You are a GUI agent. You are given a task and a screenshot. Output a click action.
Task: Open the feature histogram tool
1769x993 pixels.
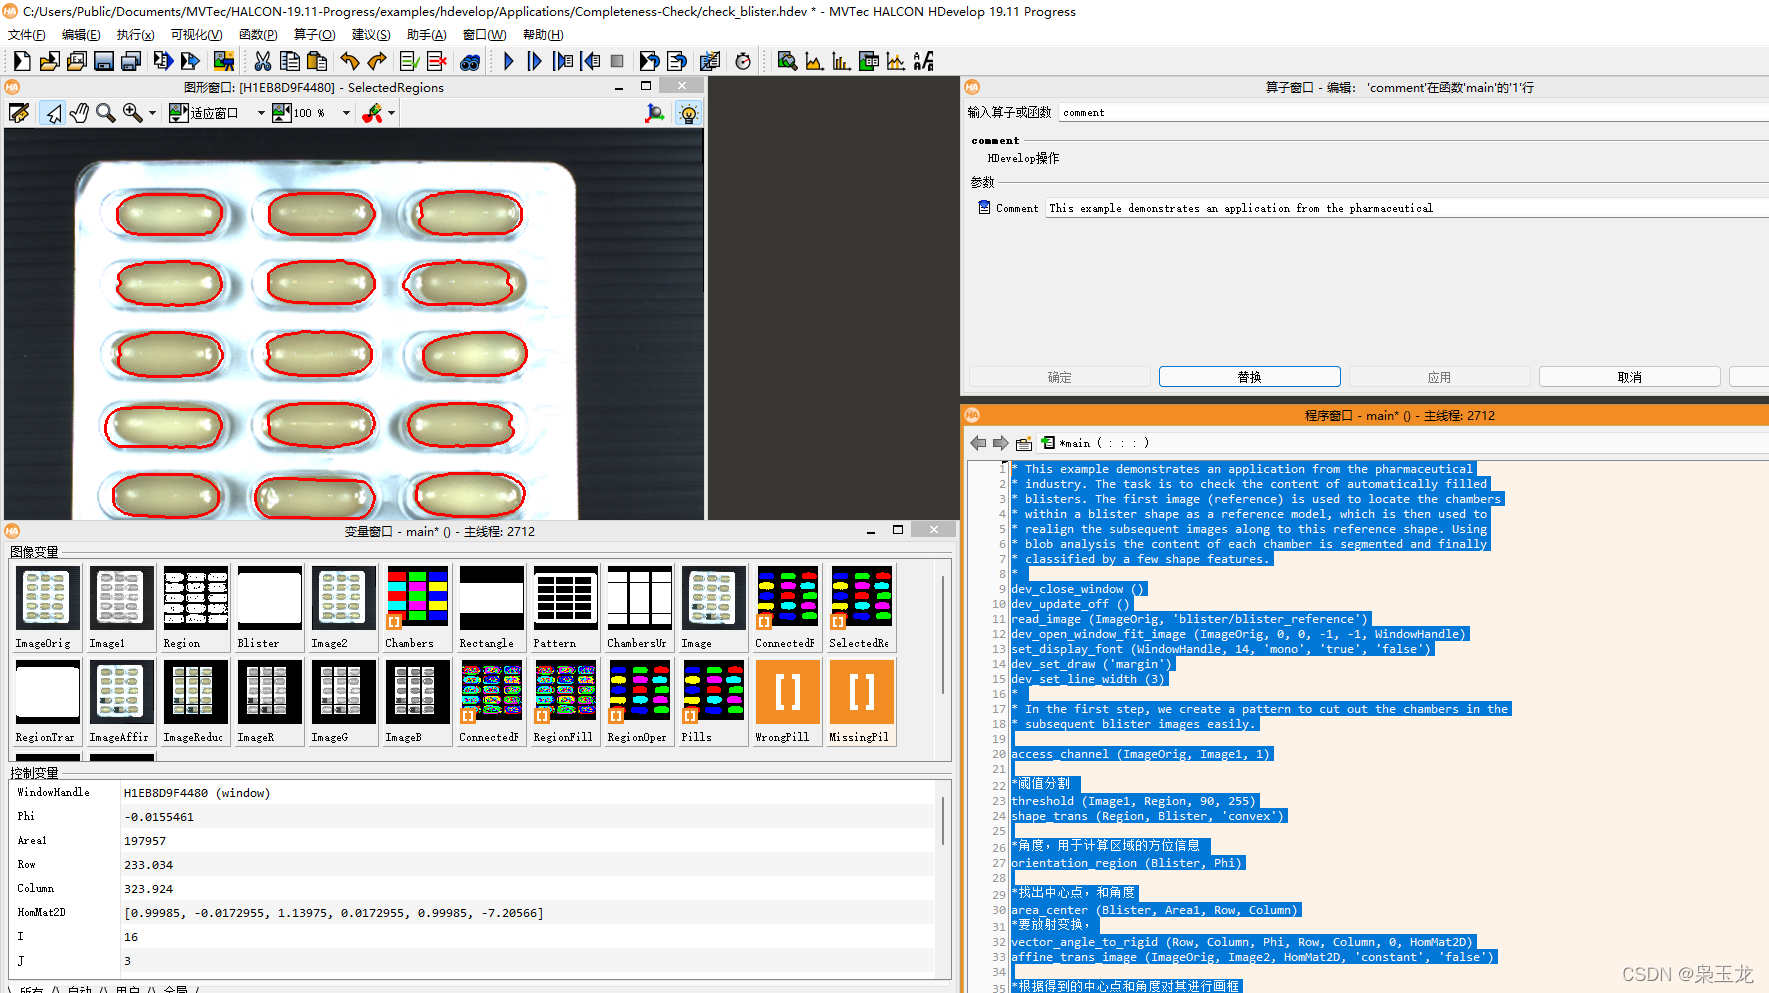coord(842,61)
